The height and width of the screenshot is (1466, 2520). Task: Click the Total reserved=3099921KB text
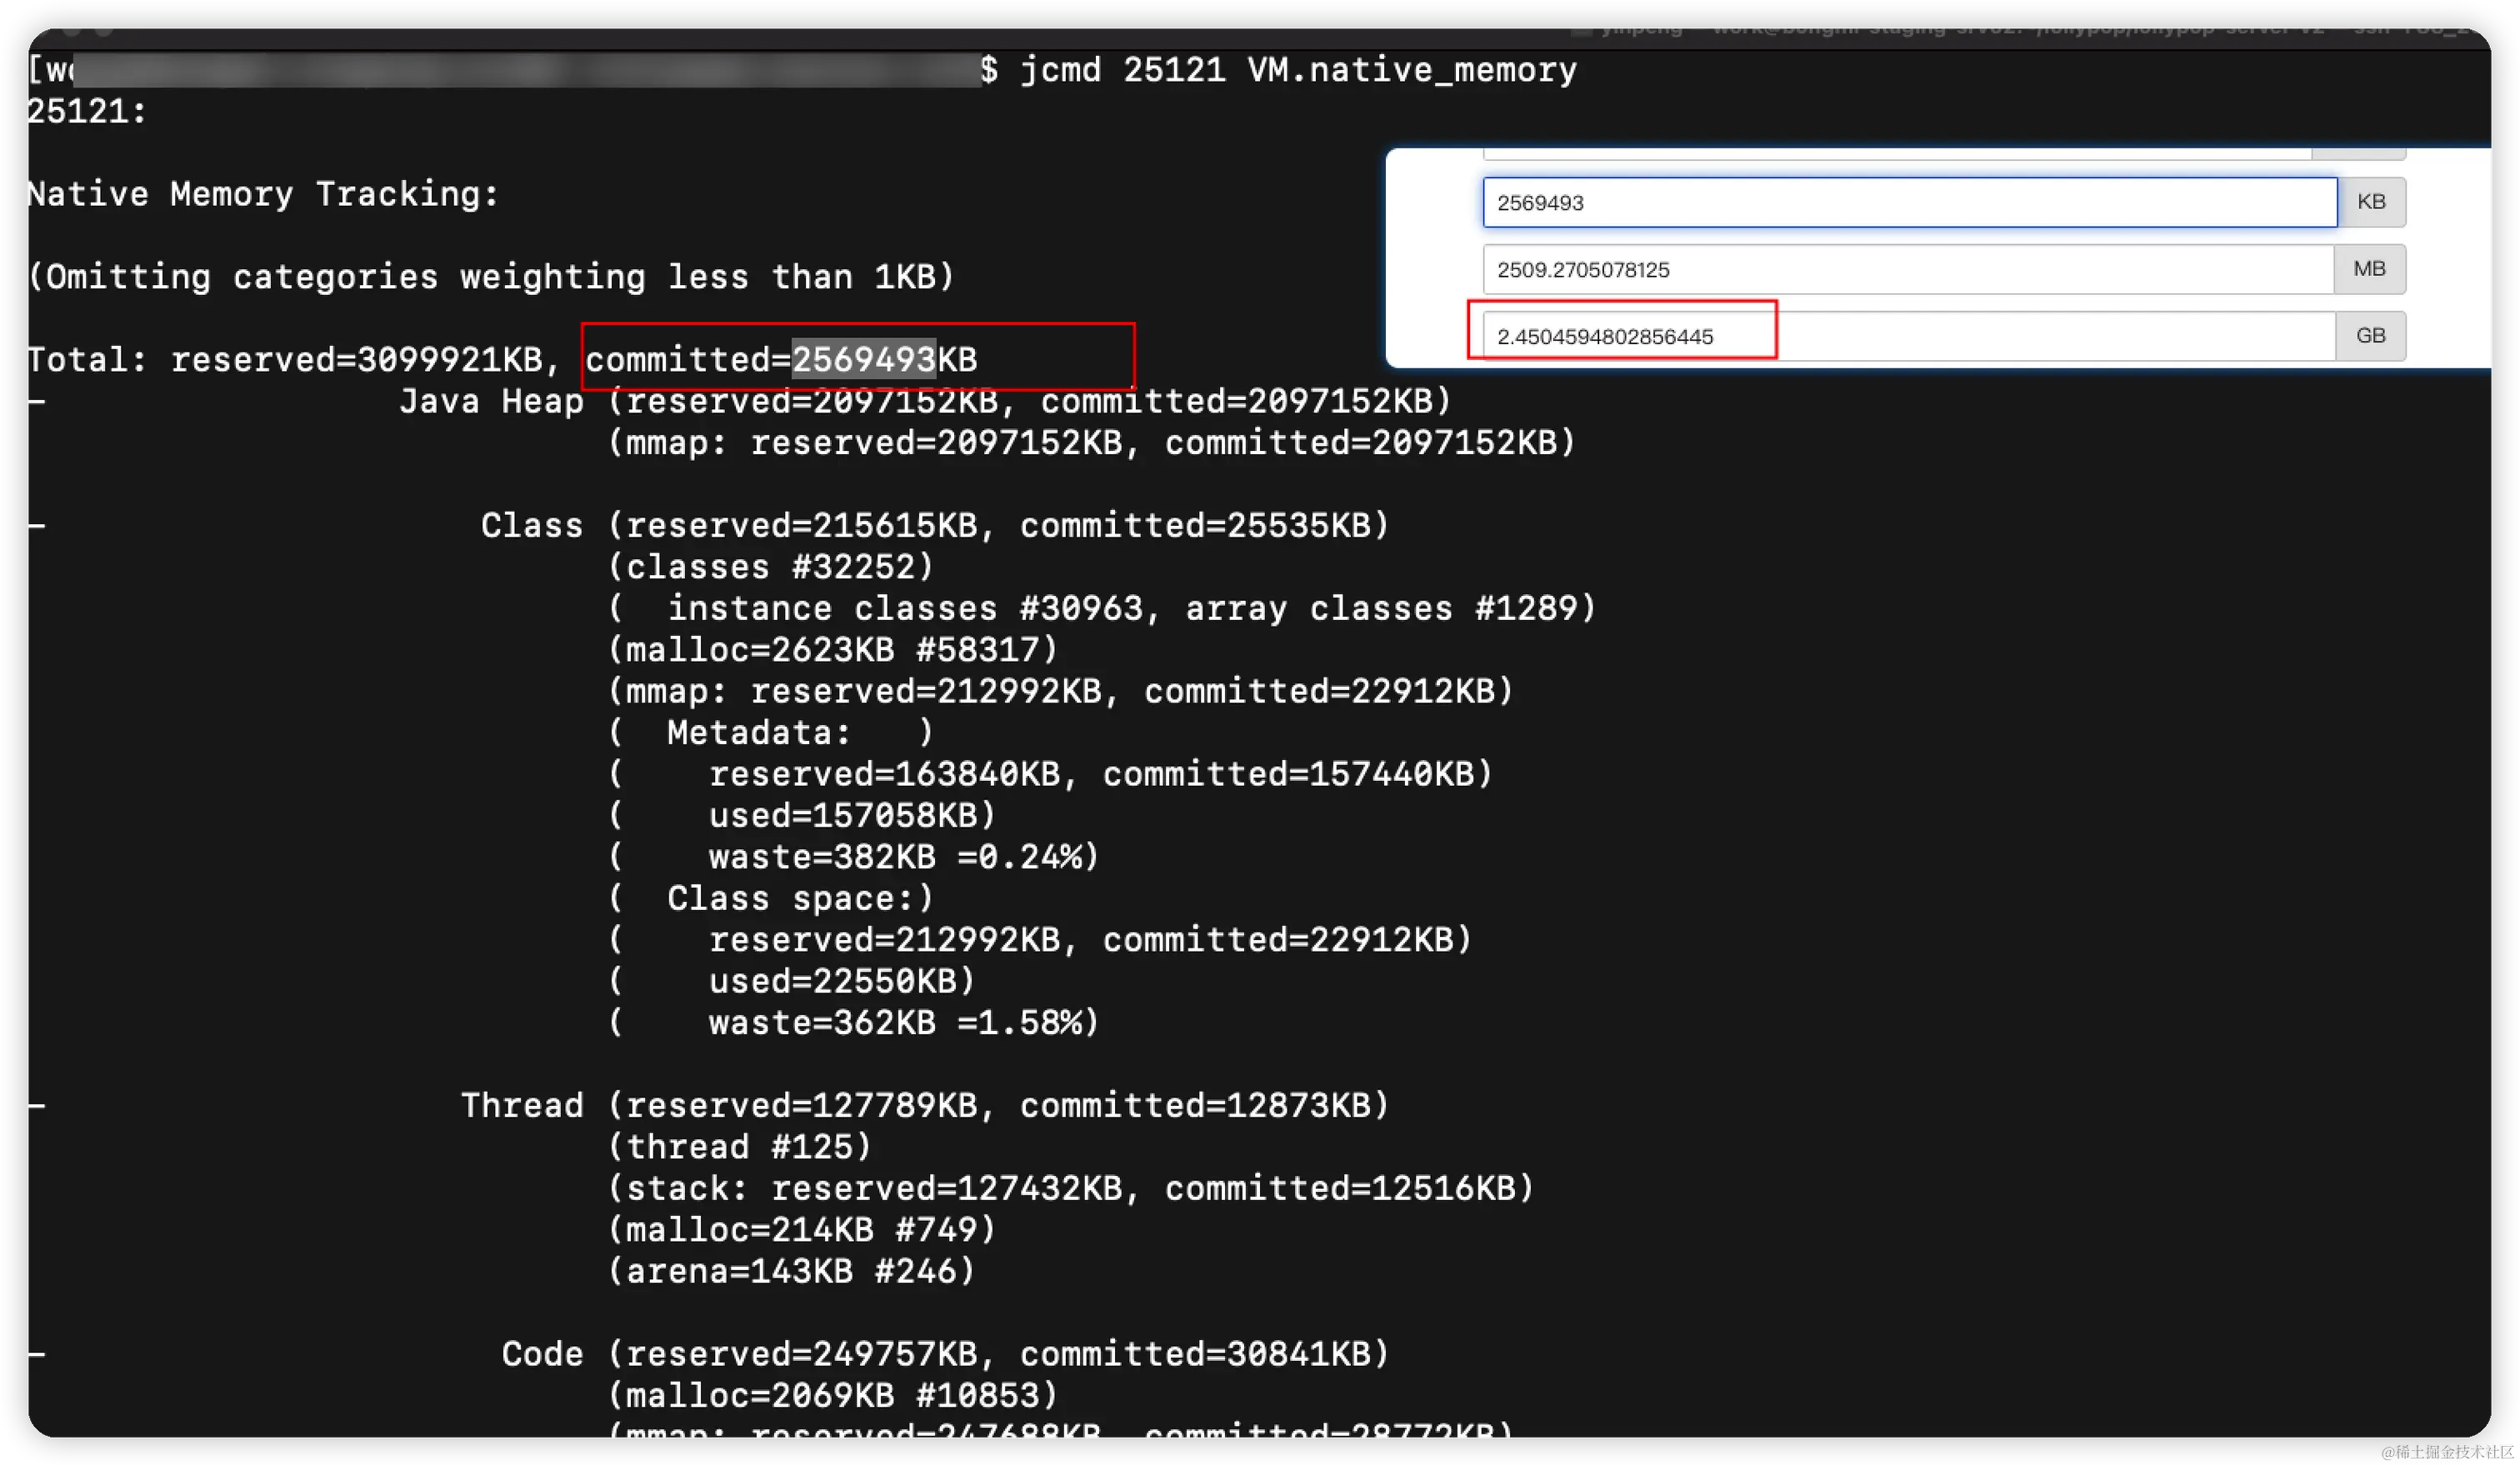(x=292, y=359)
